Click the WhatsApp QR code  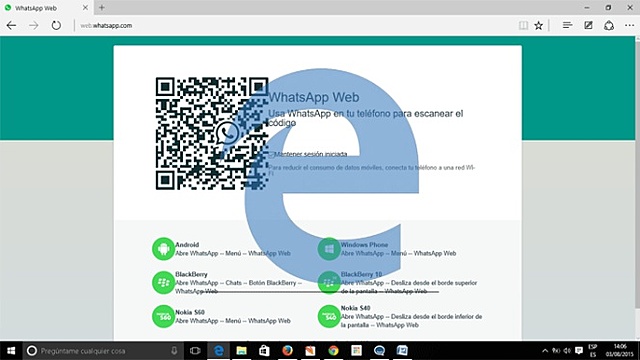[212, 133]
